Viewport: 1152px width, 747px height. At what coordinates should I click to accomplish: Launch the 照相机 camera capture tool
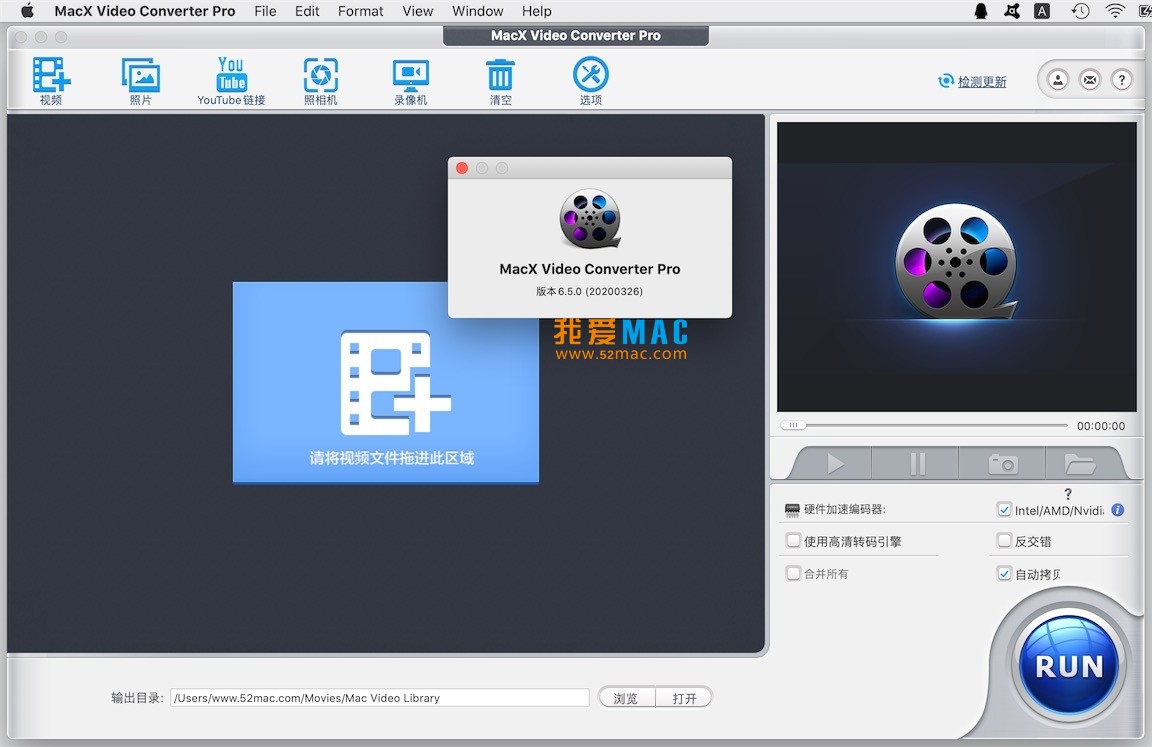pyautogui.click(x=321, y=80)
